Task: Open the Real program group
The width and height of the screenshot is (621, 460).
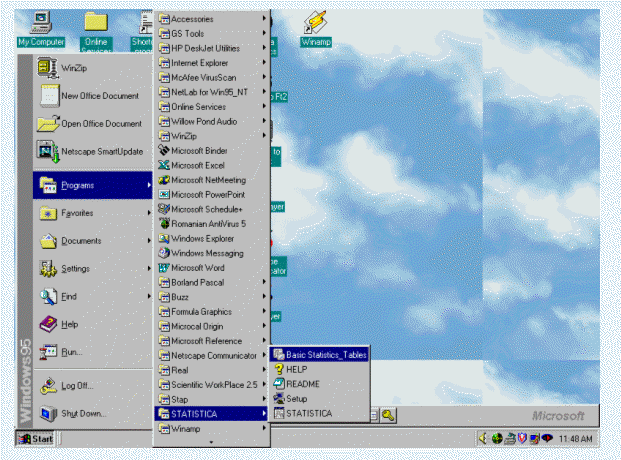Action: (212, 370)
